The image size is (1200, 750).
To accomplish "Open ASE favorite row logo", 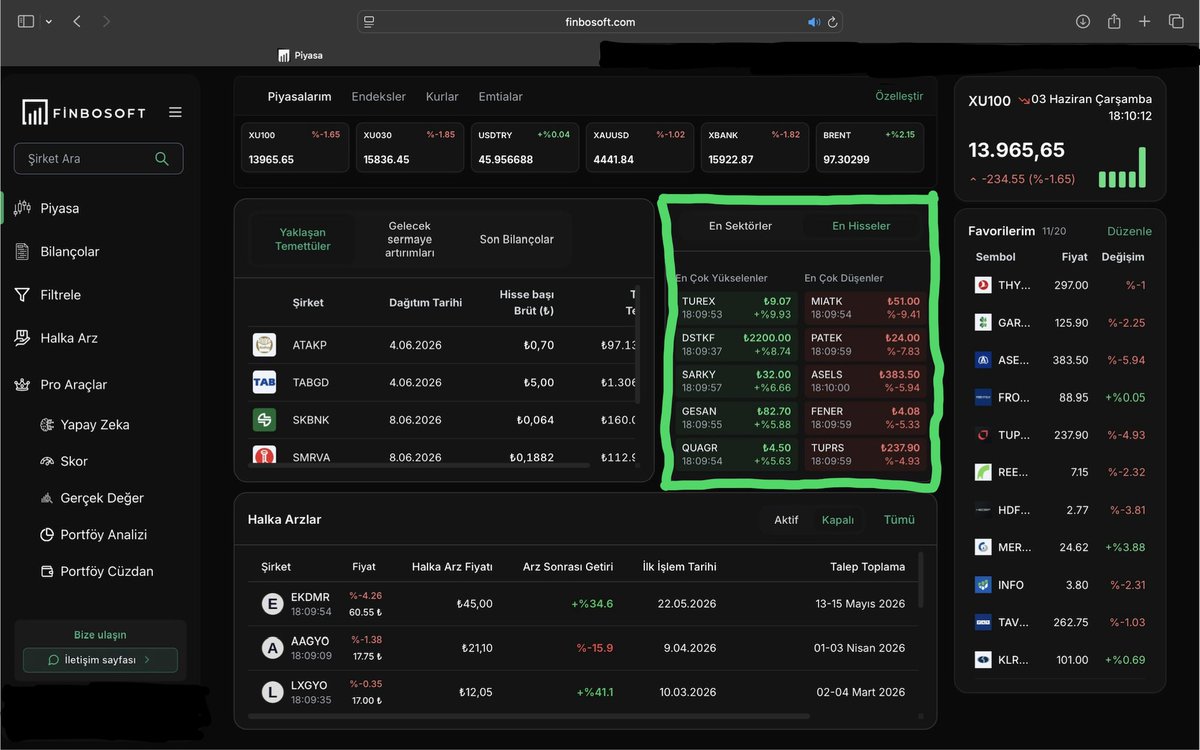I will (x=983, y=360).
